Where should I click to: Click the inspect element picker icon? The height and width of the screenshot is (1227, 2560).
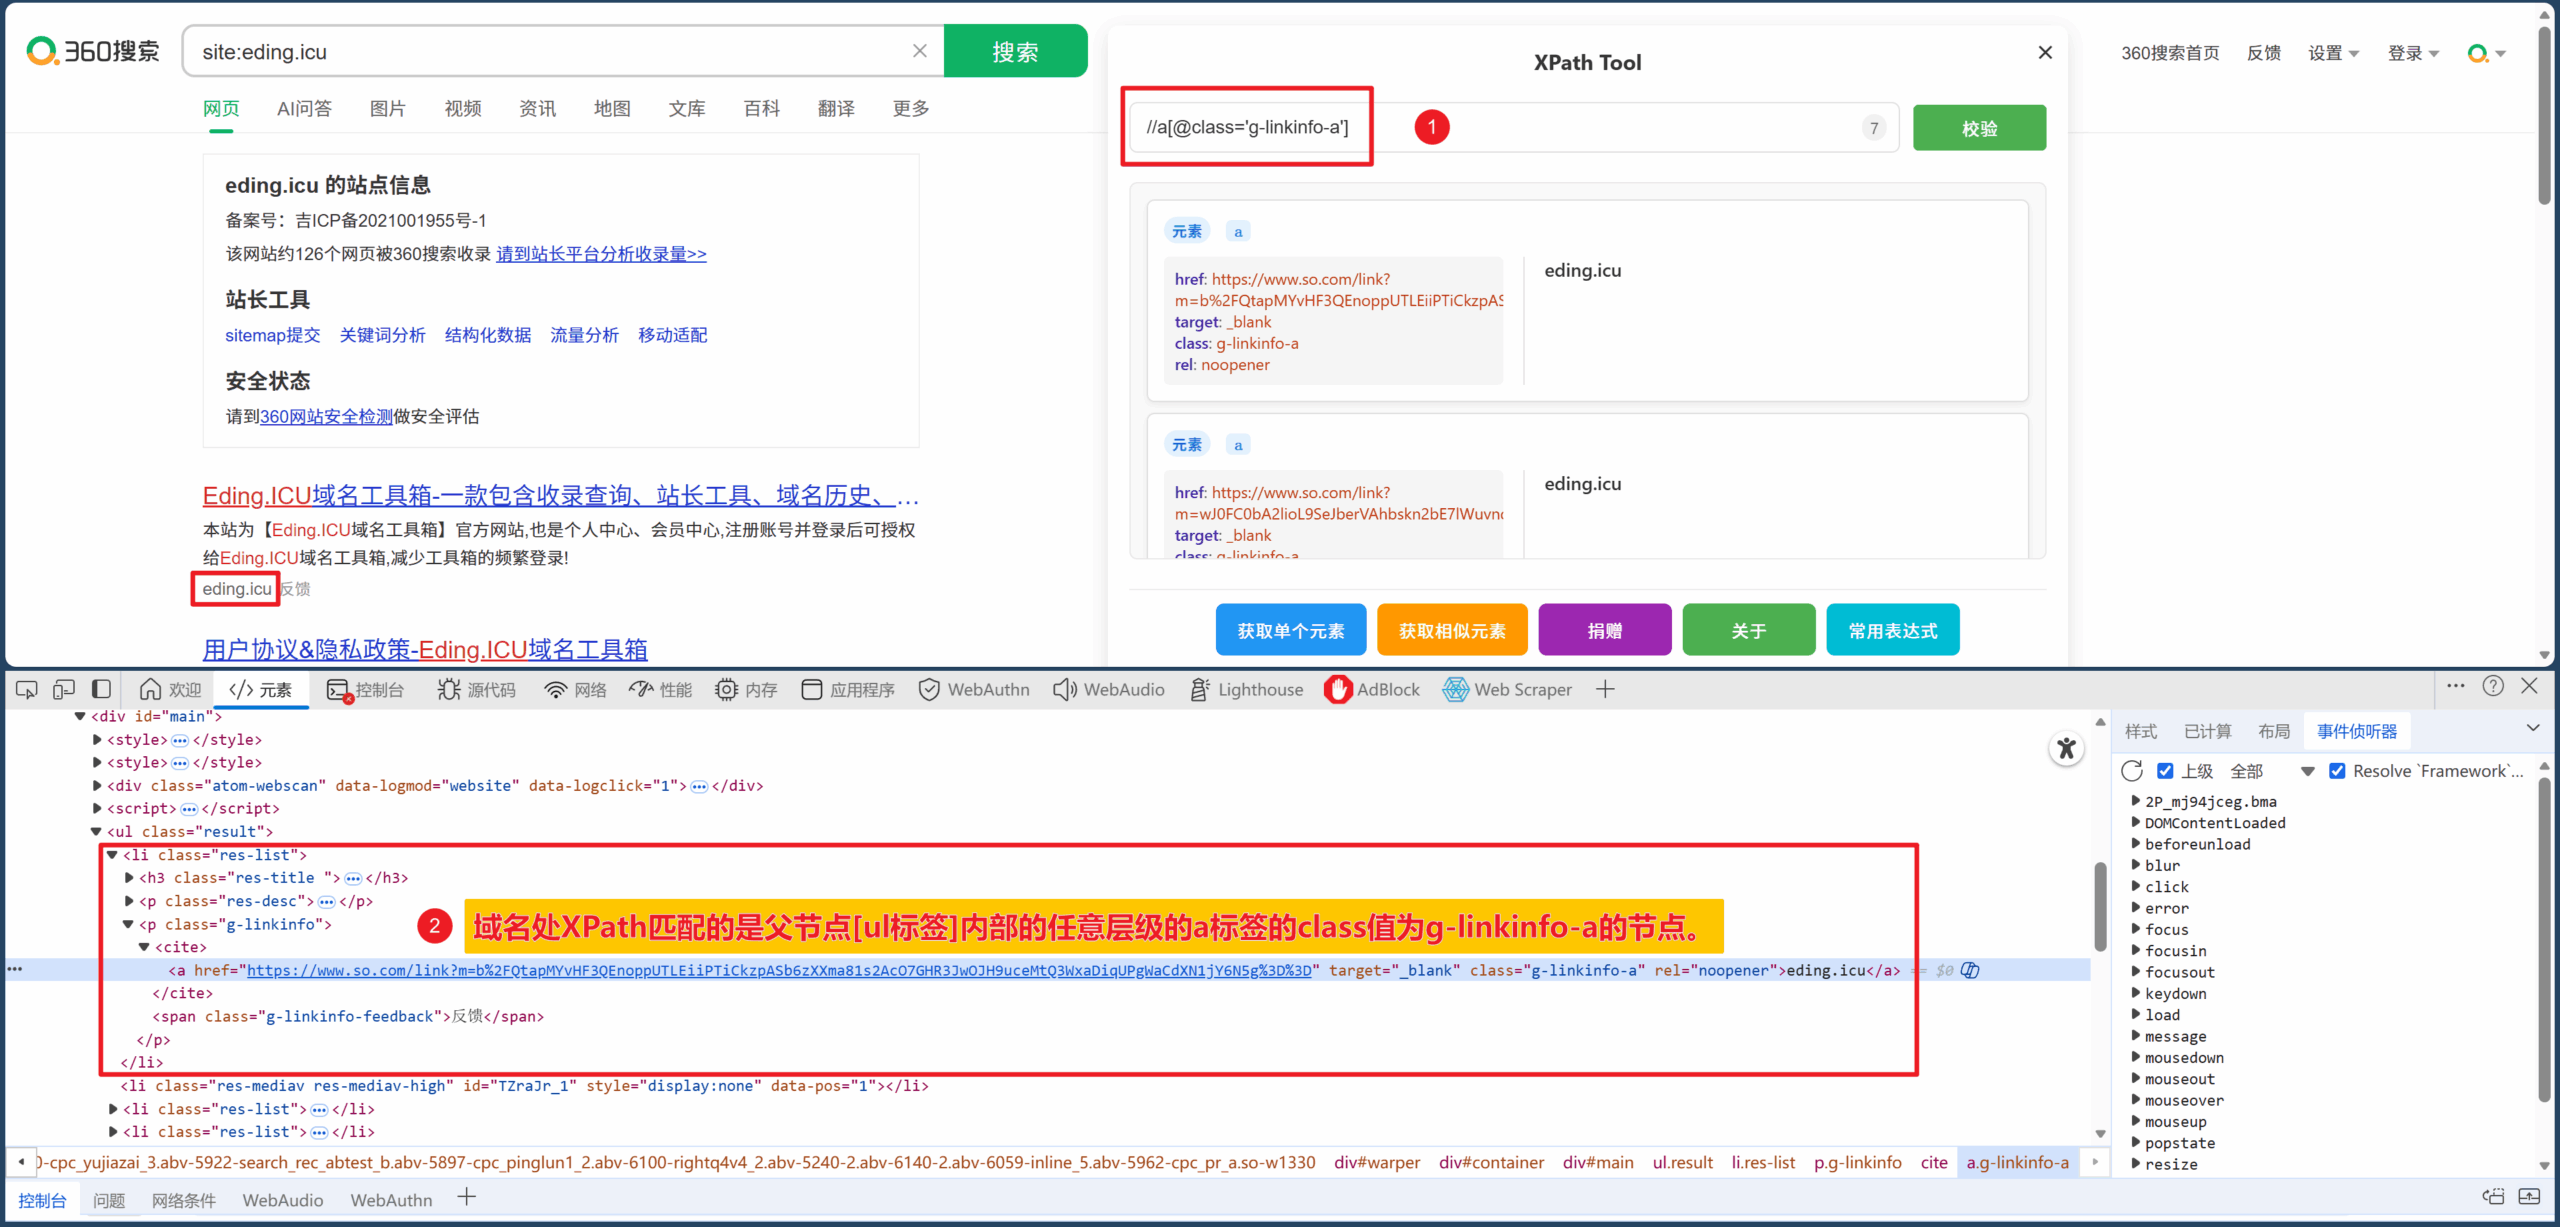[x=27, y=689]
